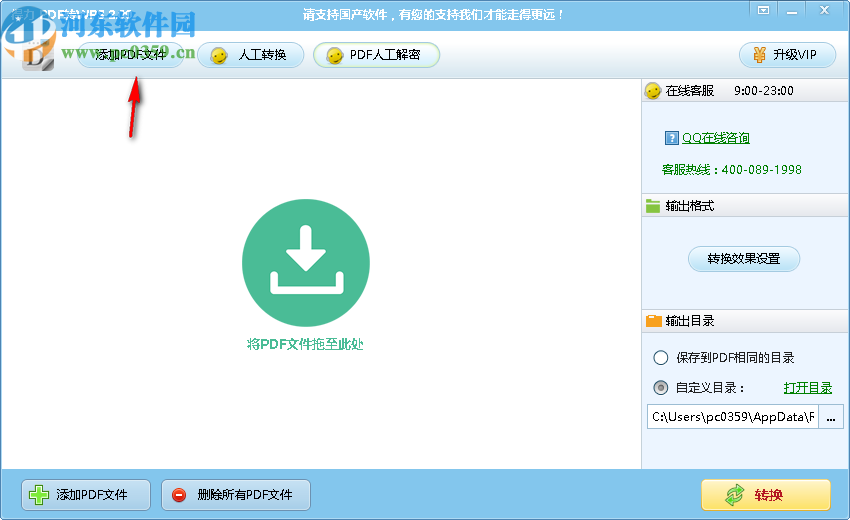Click the green plus icon on 添加PDF文件

click(x=39, y=495)
